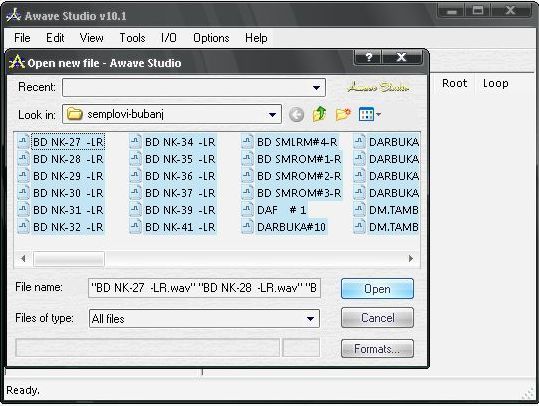
Task: Click the horizontal scrollbar thumb in file list
Action: coord(69,259)
